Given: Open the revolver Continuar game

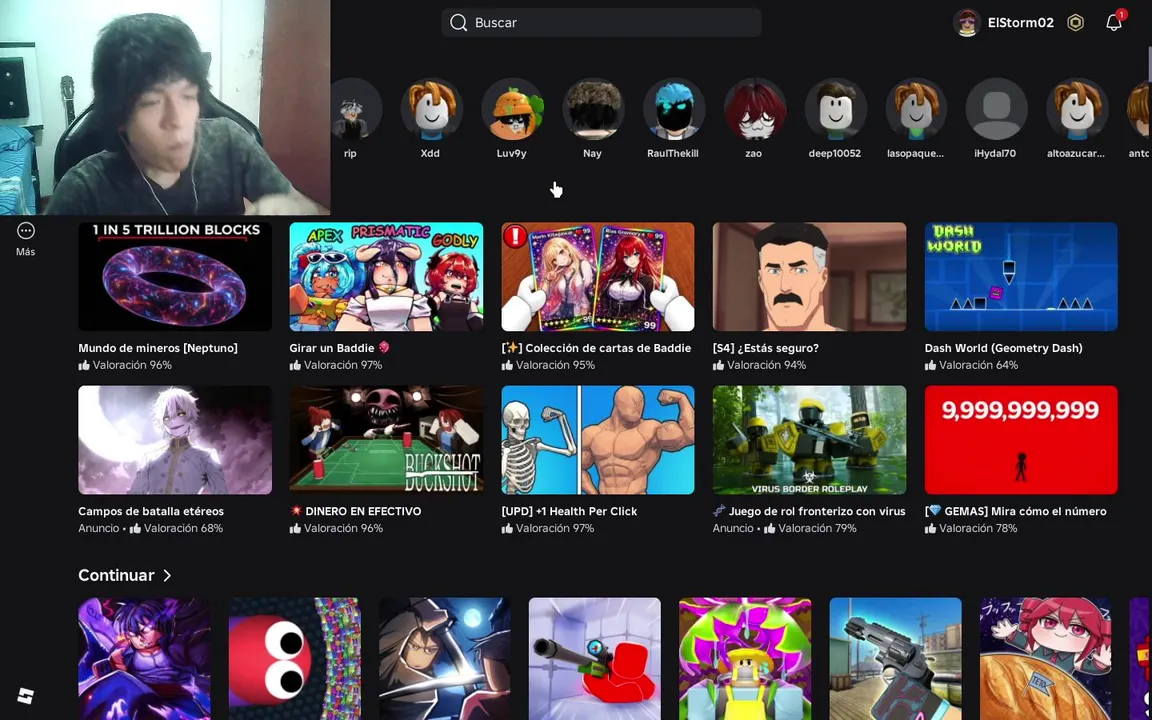Looking at the screenshot, I should 895,658.
